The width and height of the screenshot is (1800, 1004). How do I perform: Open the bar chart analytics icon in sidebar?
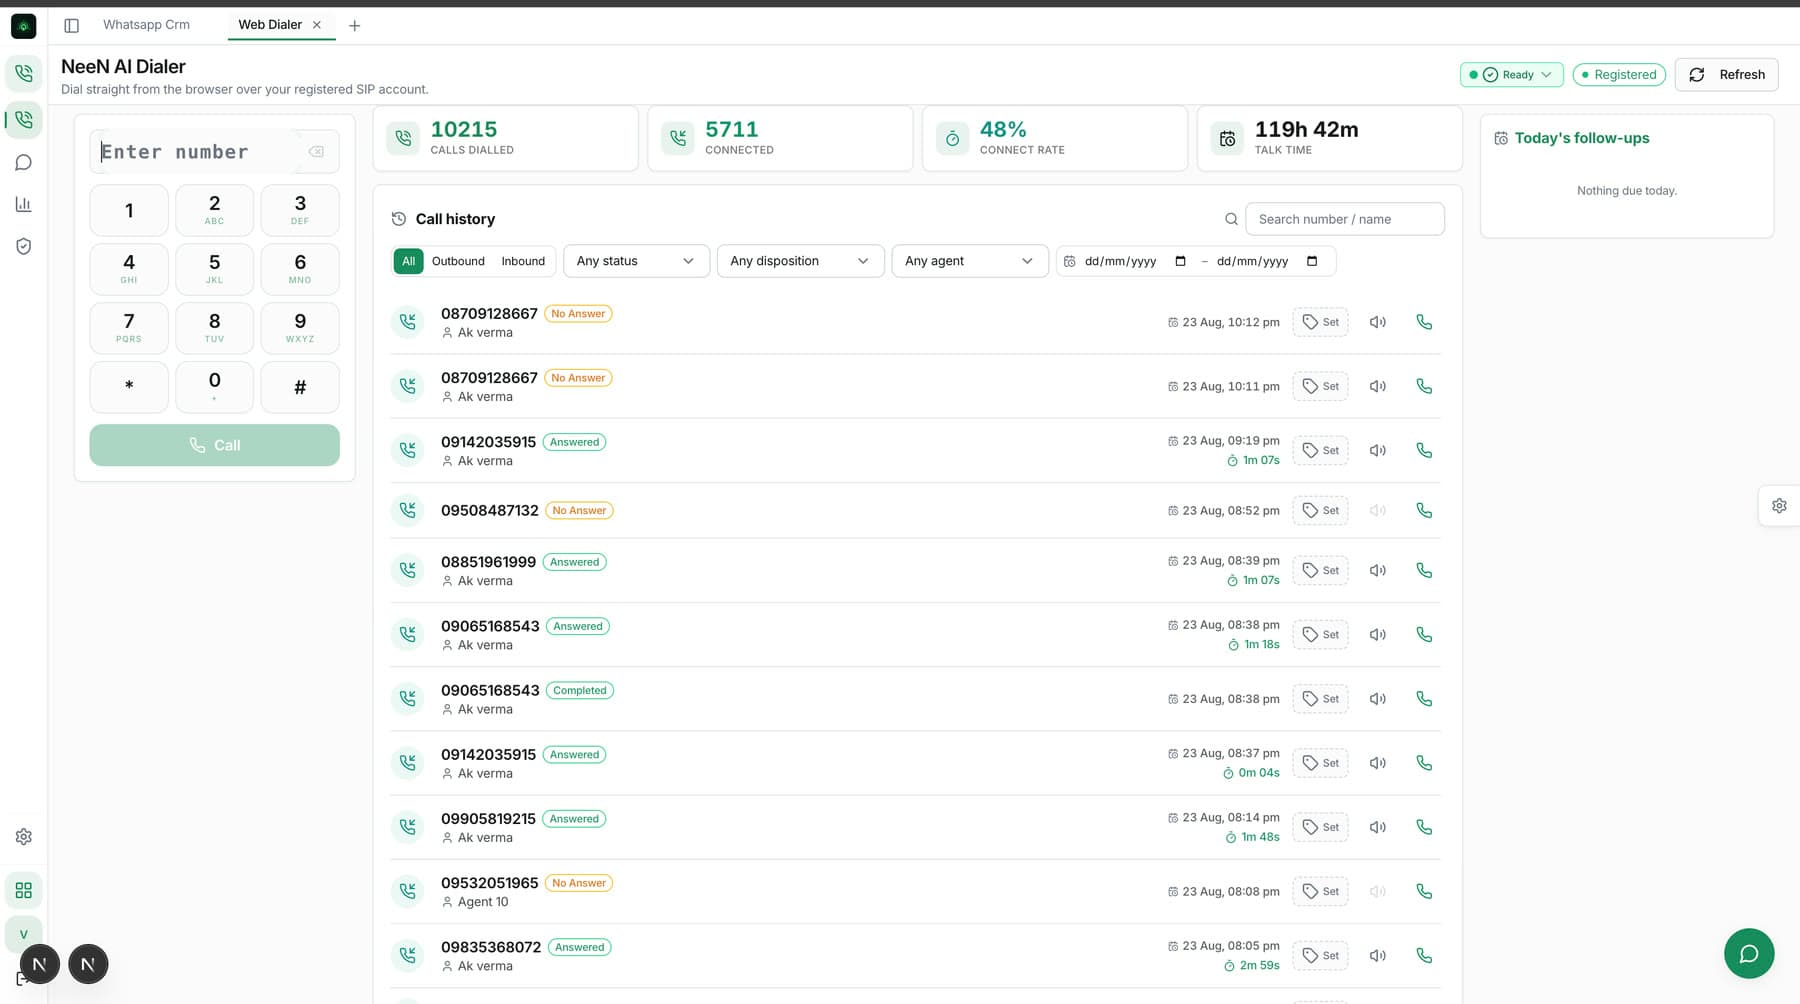[x=24, y=205]
